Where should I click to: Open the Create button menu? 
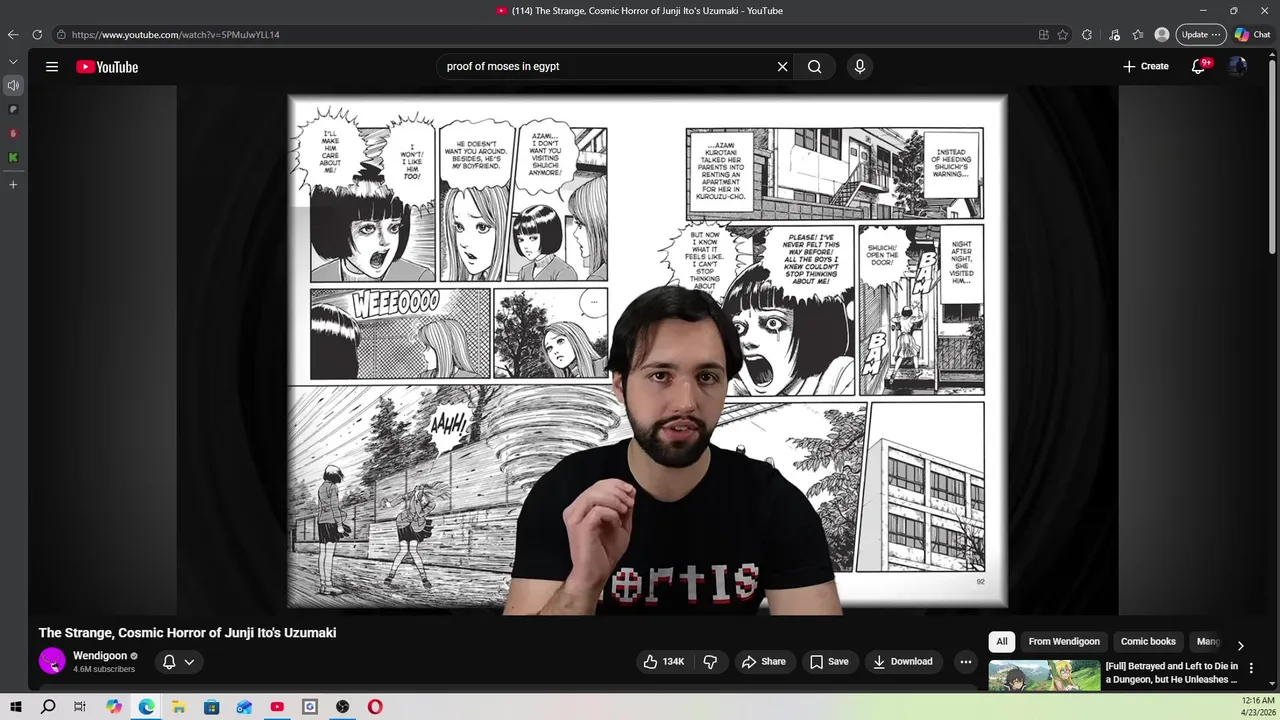point(1145,66)
